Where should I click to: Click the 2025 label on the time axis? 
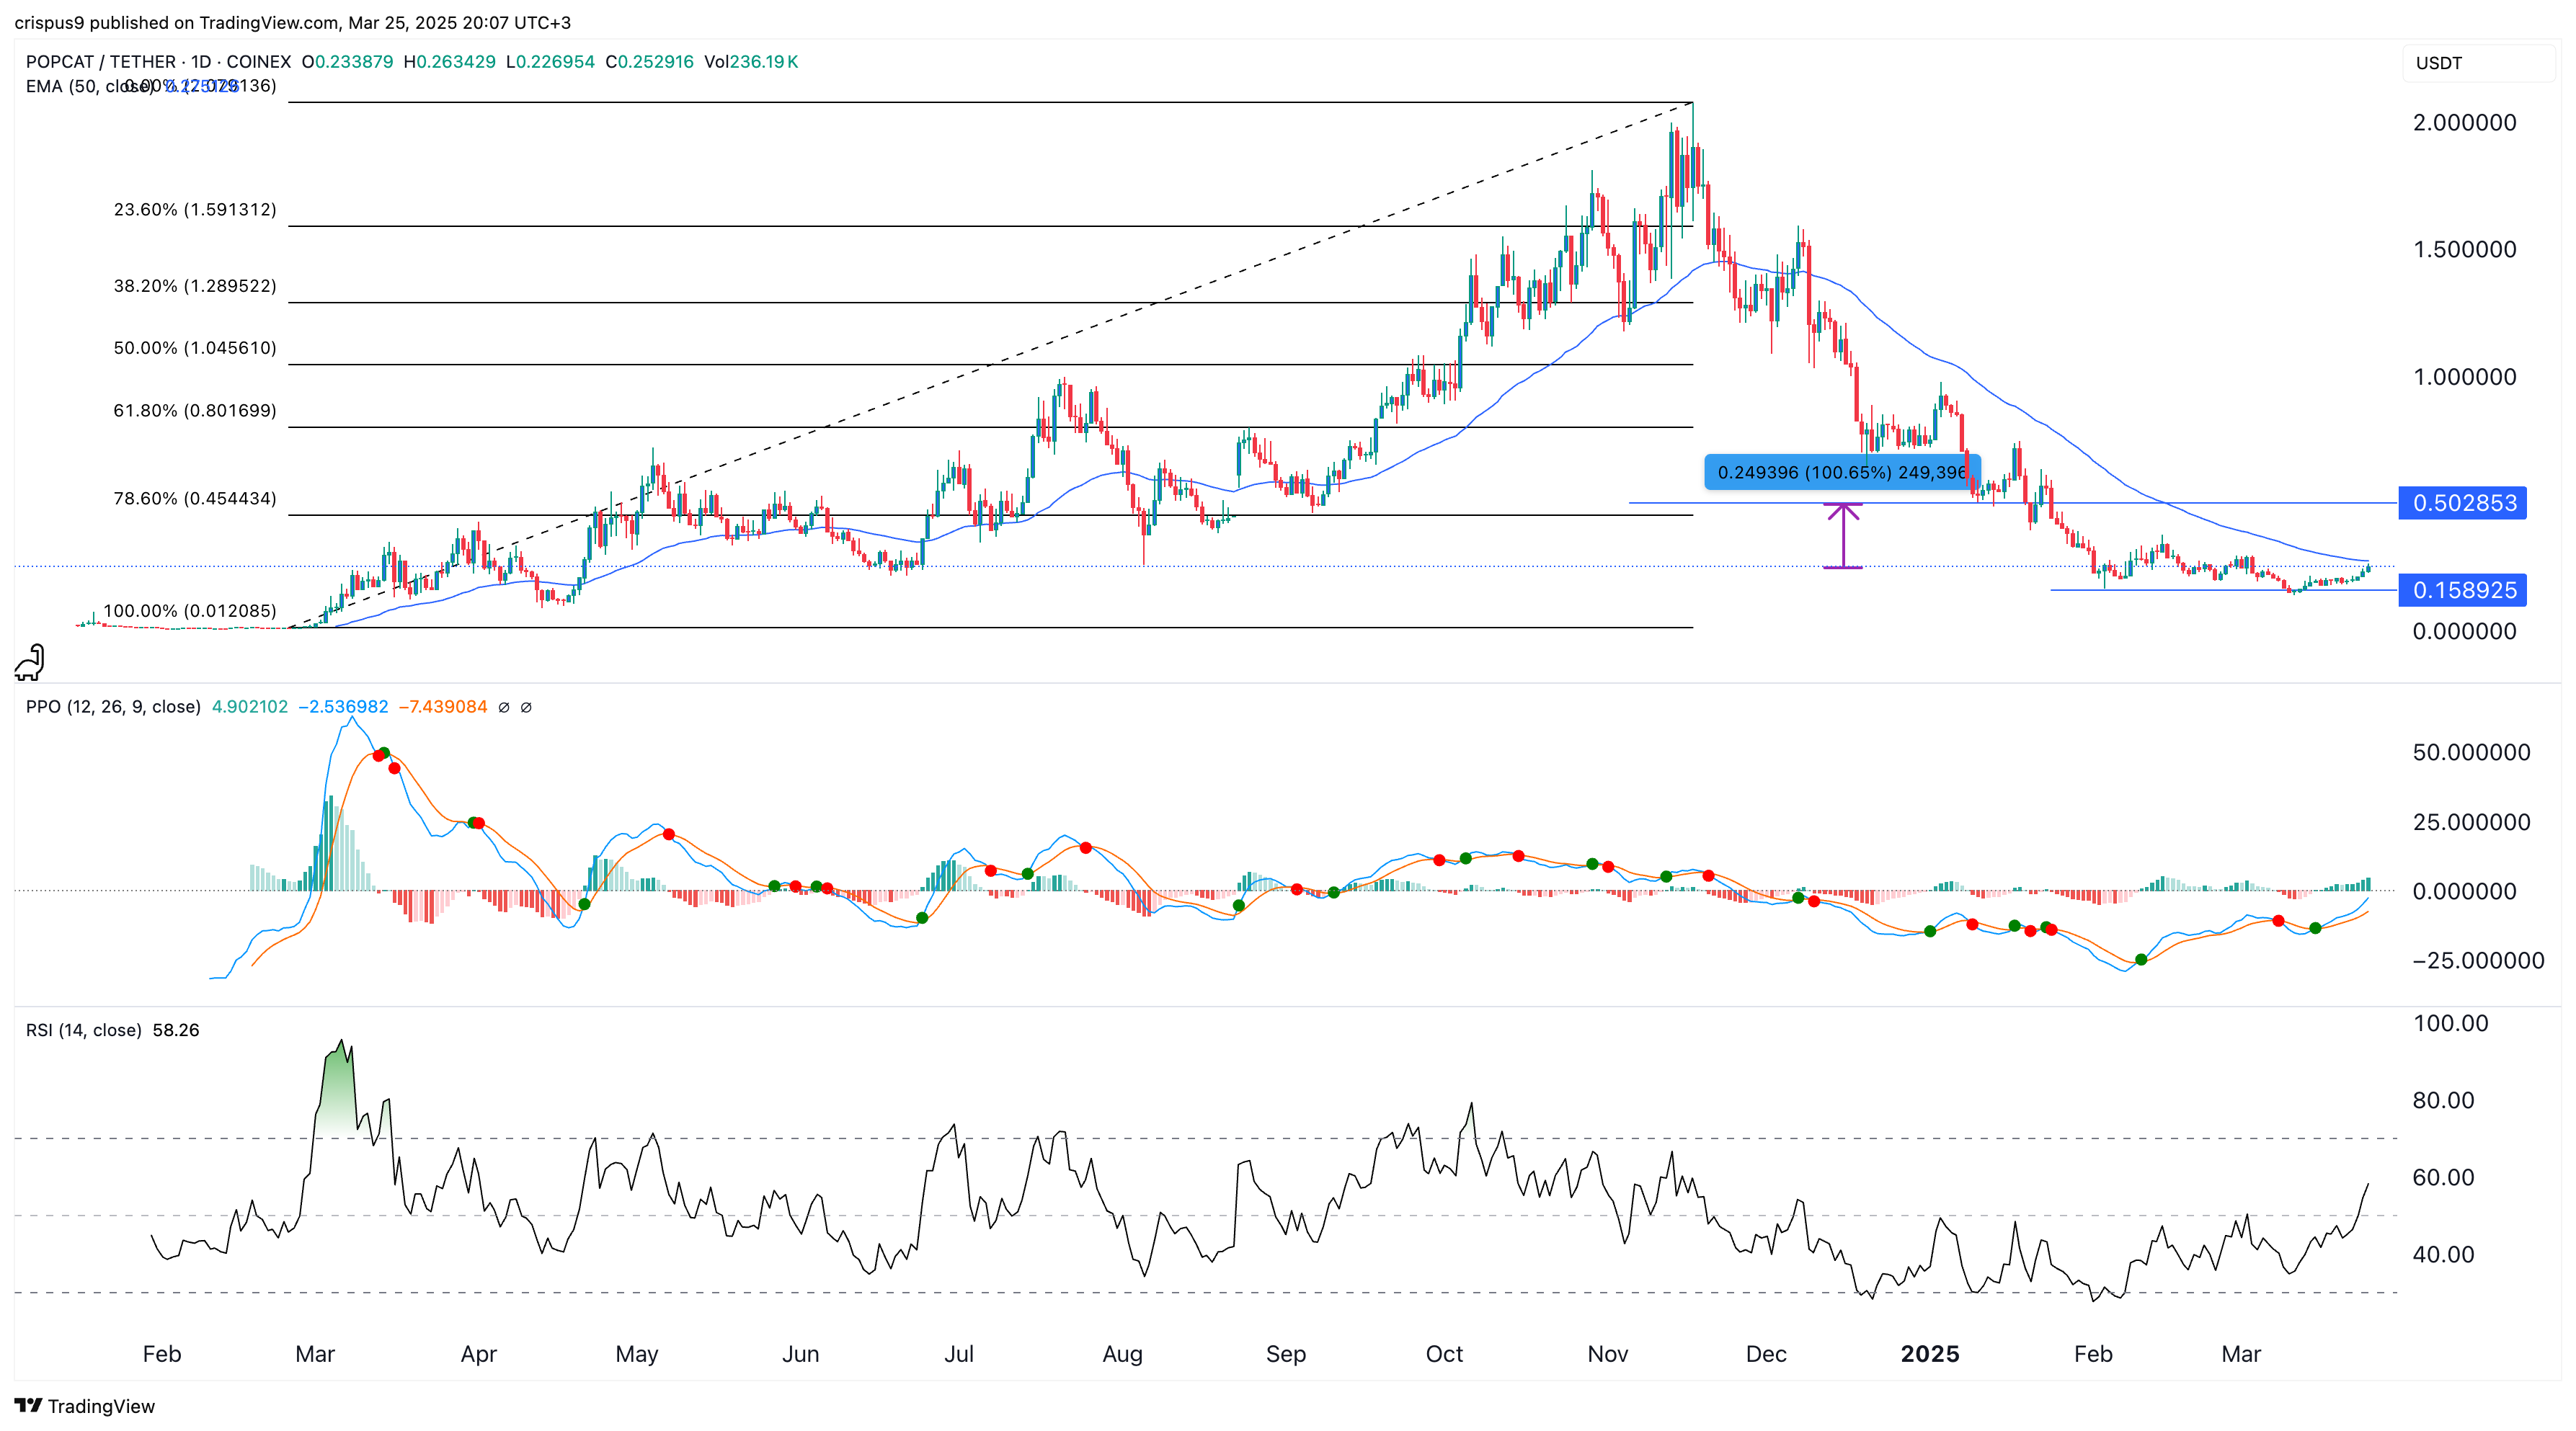(x=1931, y=1355)
